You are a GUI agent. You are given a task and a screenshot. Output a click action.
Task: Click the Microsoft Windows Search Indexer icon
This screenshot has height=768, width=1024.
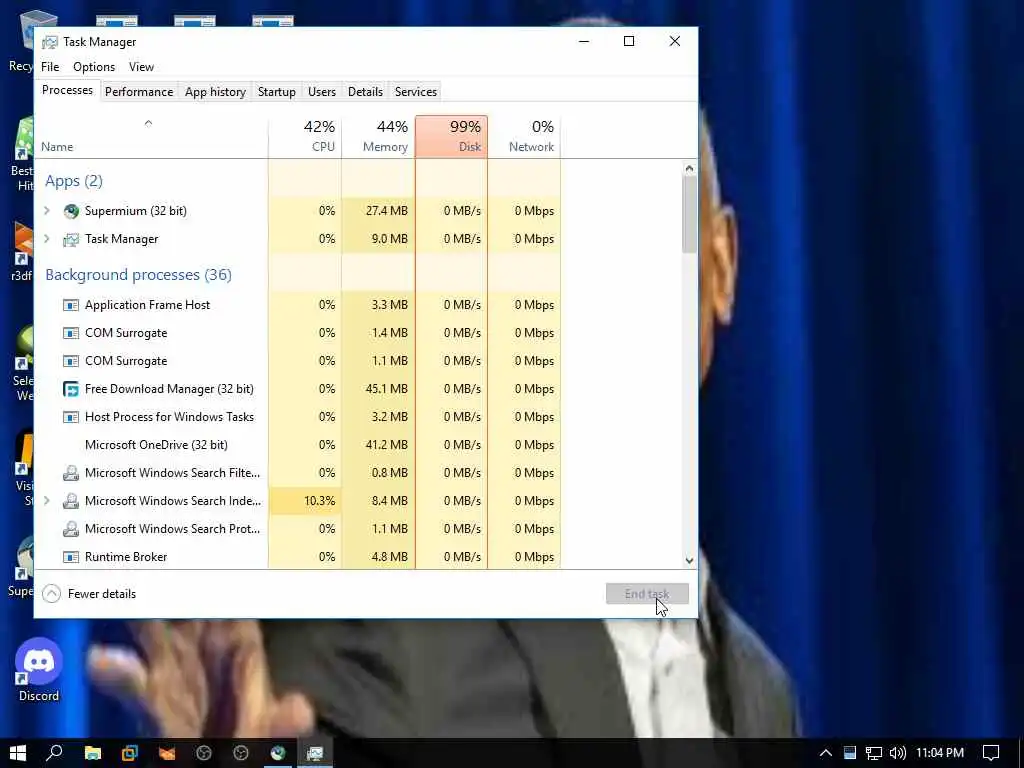[71, 501]
